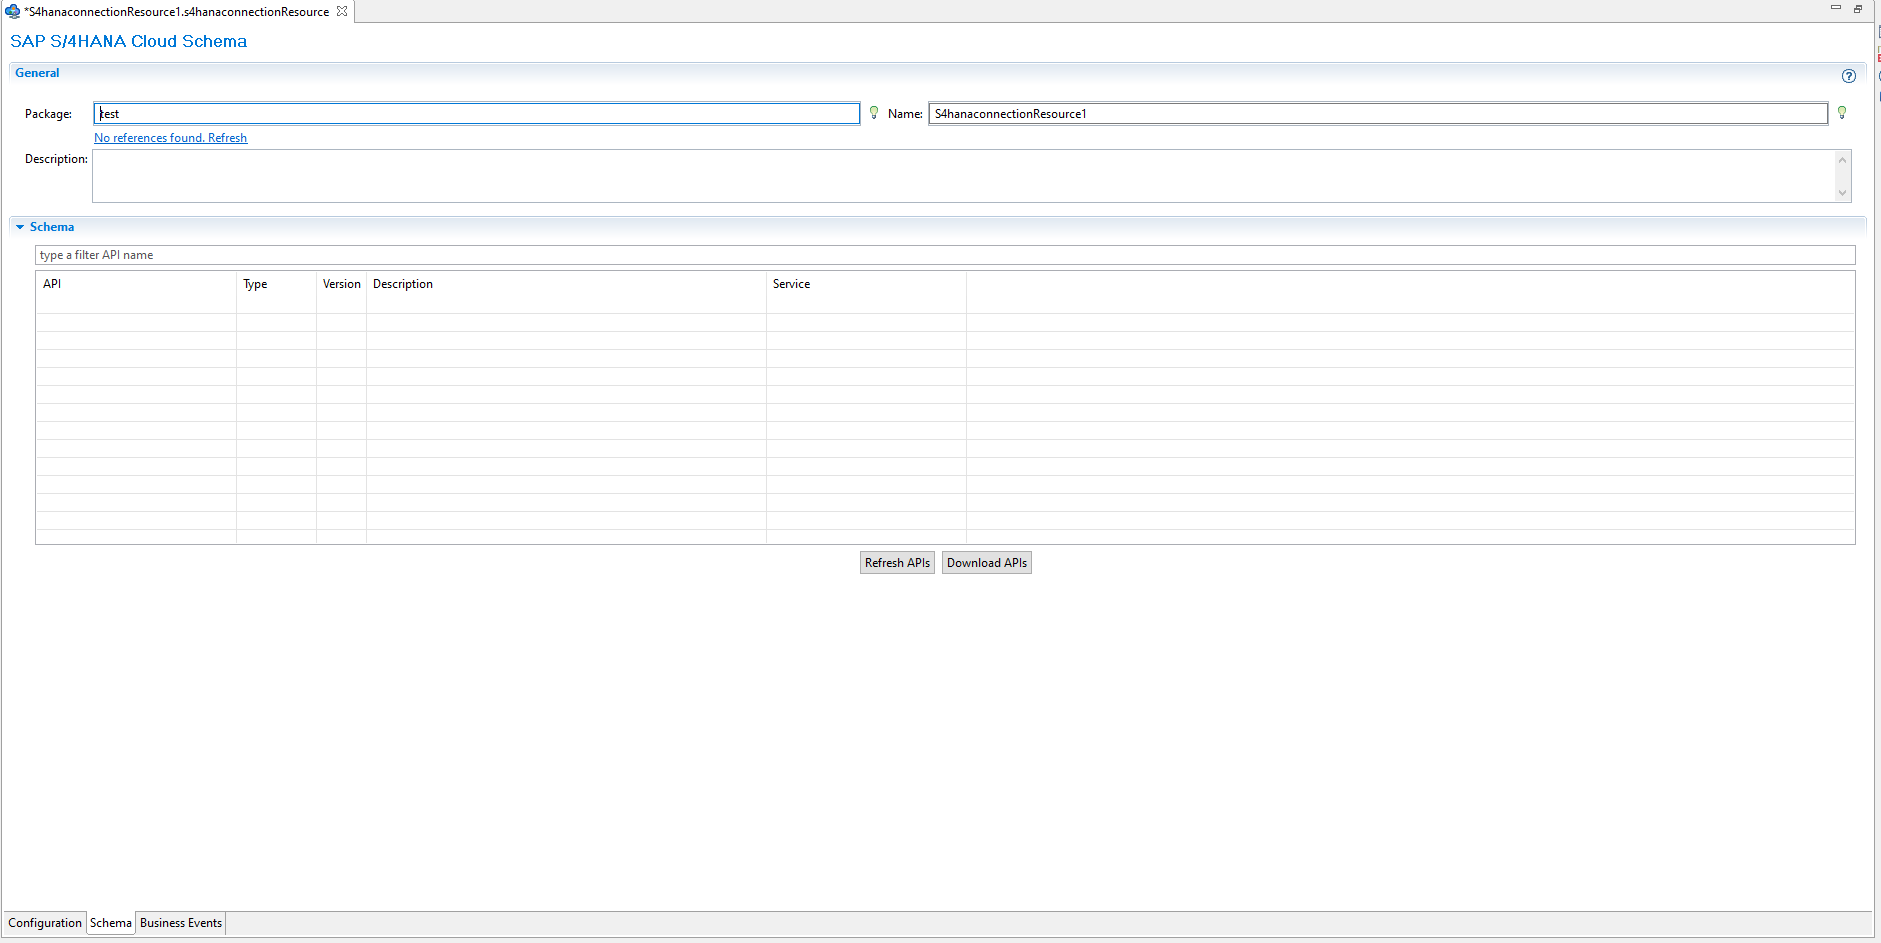Click lightbulb icon beside Name field
Image resolution: width=1881 pixels, height=943 pixels.
(x=1842, y=113)
